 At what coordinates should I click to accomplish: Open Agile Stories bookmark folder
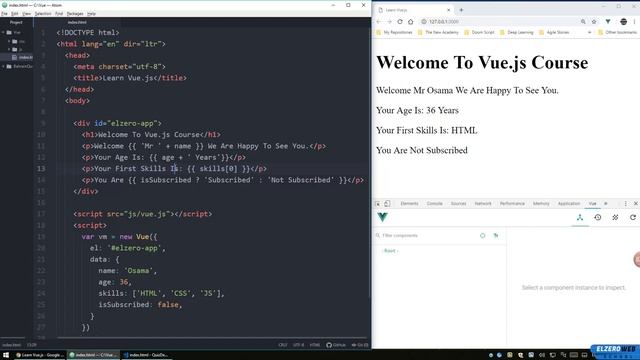[x=554, y=32]
